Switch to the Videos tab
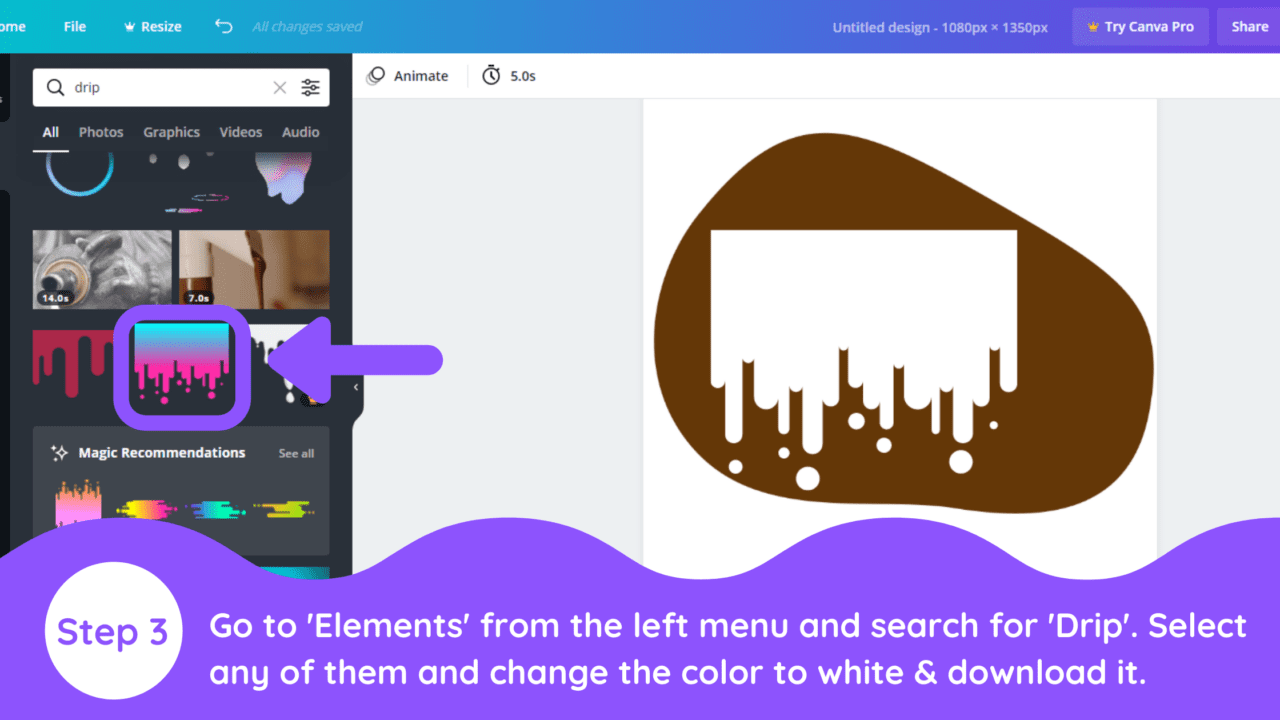 tap(240, 131)
